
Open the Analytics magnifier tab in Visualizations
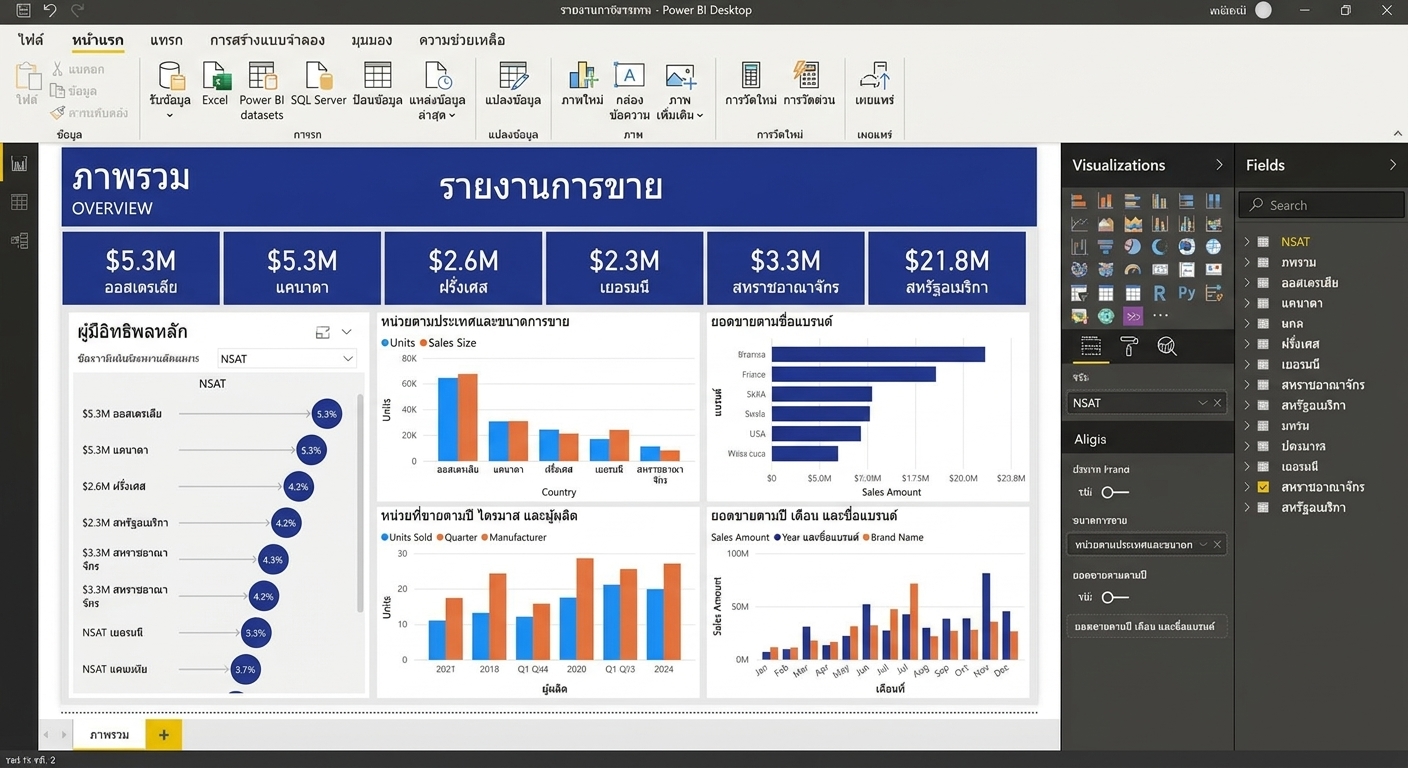click(x=1166, y=347)
